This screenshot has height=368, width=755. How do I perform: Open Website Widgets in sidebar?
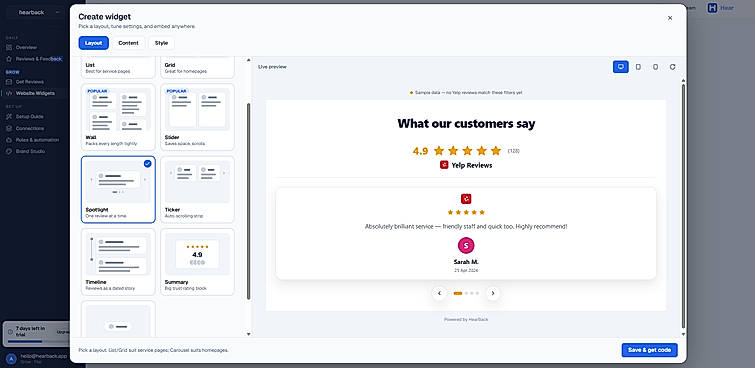(x=35, y=93)
